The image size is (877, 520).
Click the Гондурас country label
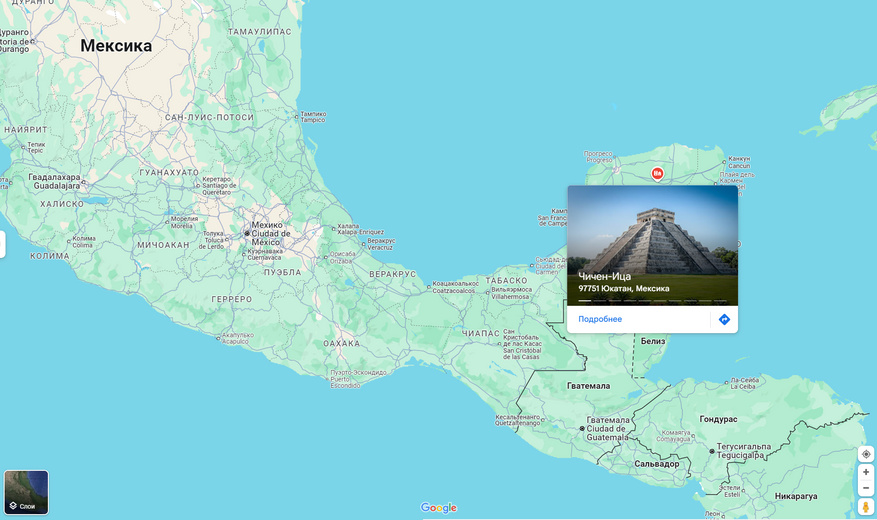point(718,419)
